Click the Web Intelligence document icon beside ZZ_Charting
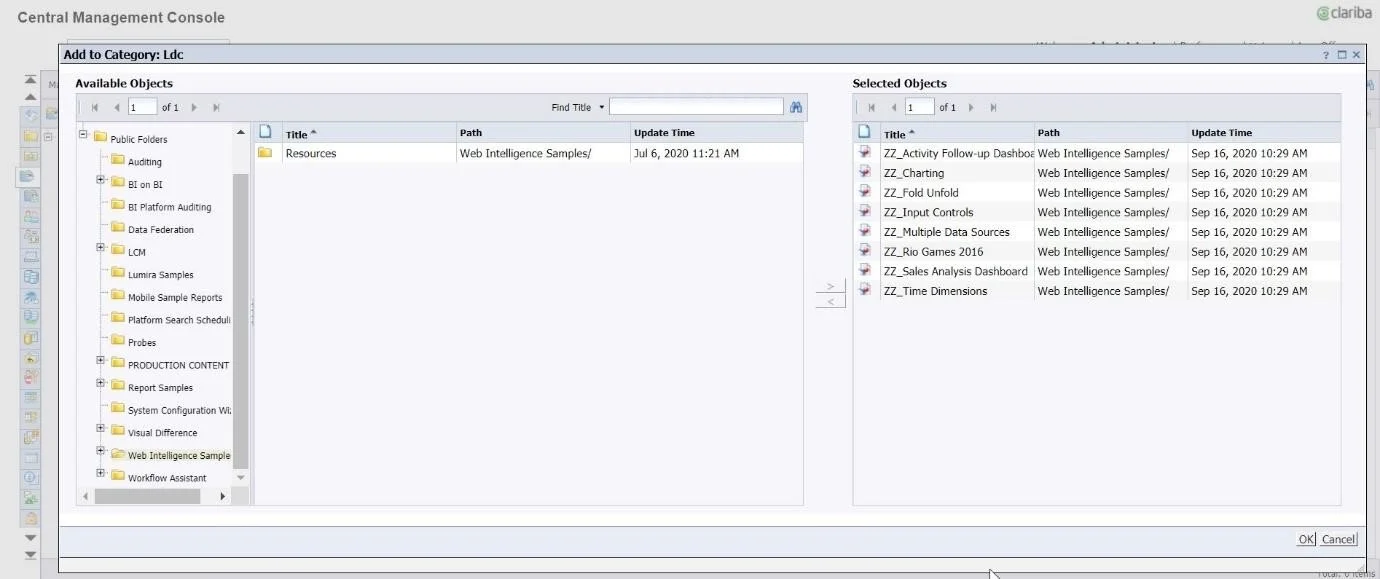This screenshot has height=579, width=1380. point(866,172)
